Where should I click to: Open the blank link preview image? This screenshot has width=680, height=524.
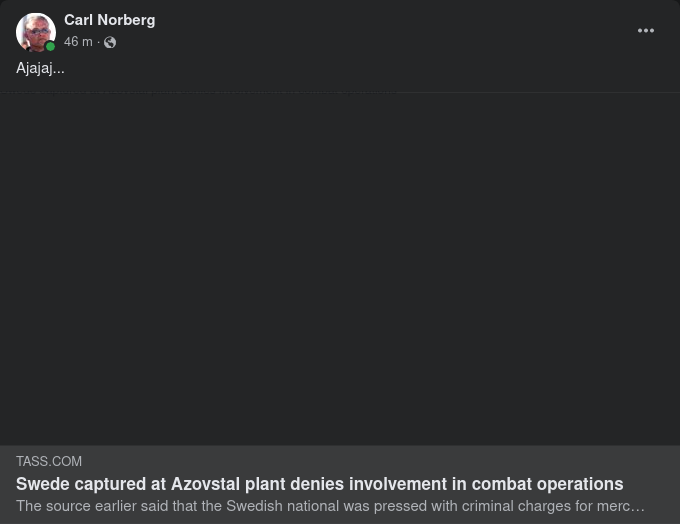340,268
